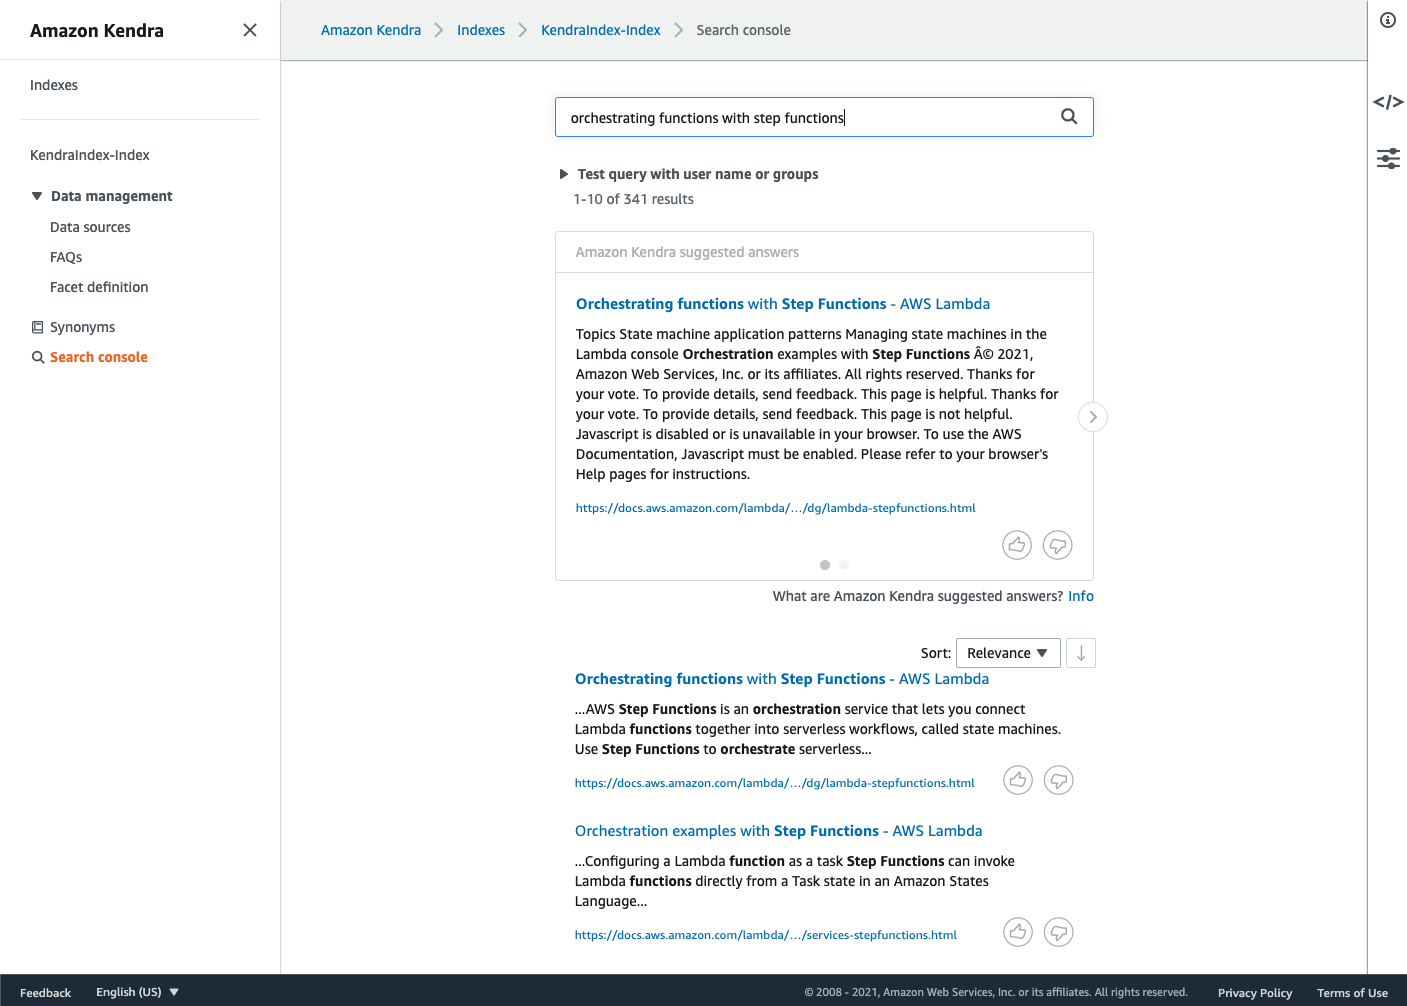The image size is (1407, 1006).
Task: Thumbs up the Orchestration examples result
Action: [x=1018, y=932]
